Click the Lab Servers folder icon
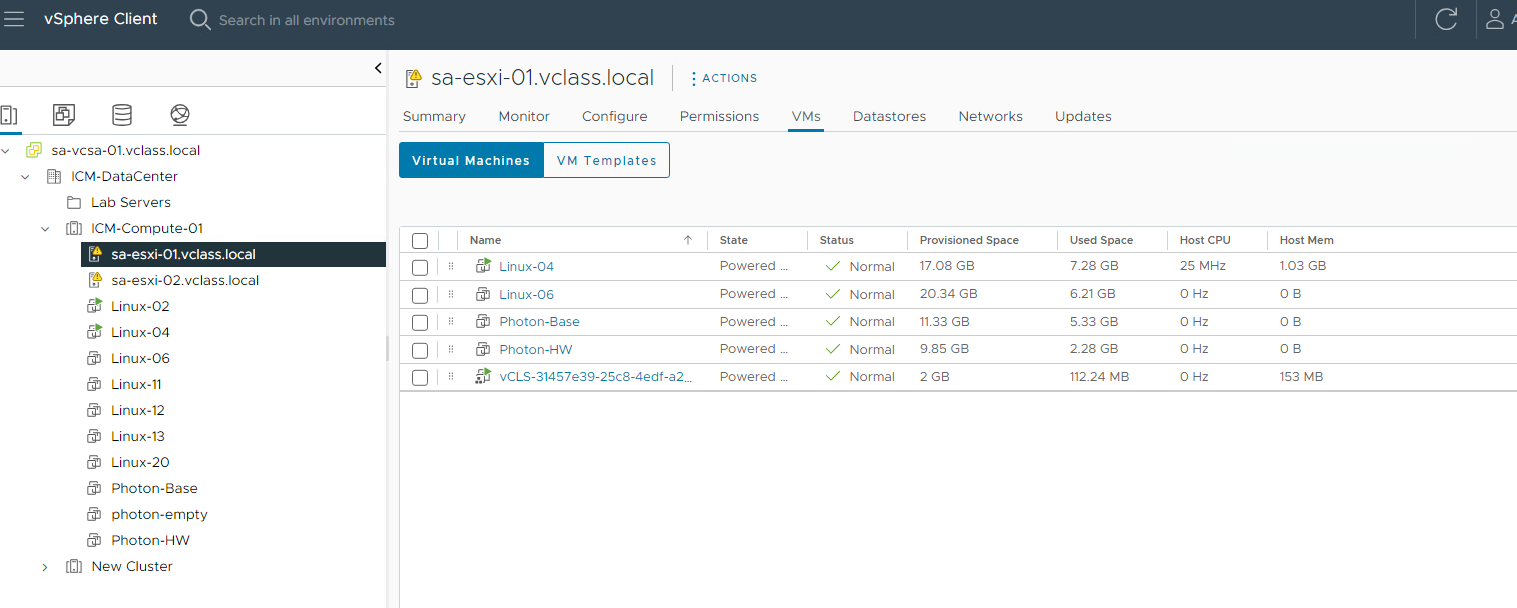The width and height of the screenshot is (1517, 608). [x=73, y=202]
